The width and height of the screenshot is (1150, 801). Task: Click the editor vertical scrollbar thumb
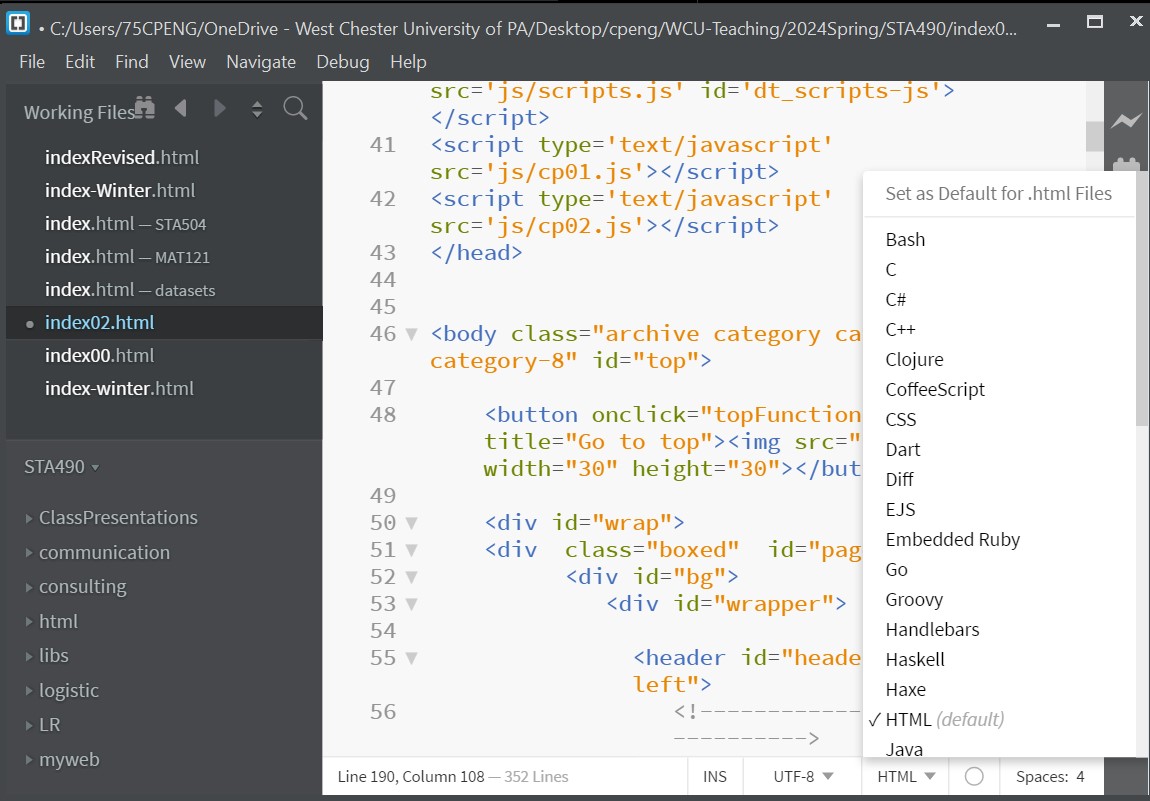click(x=1094, y=136)
